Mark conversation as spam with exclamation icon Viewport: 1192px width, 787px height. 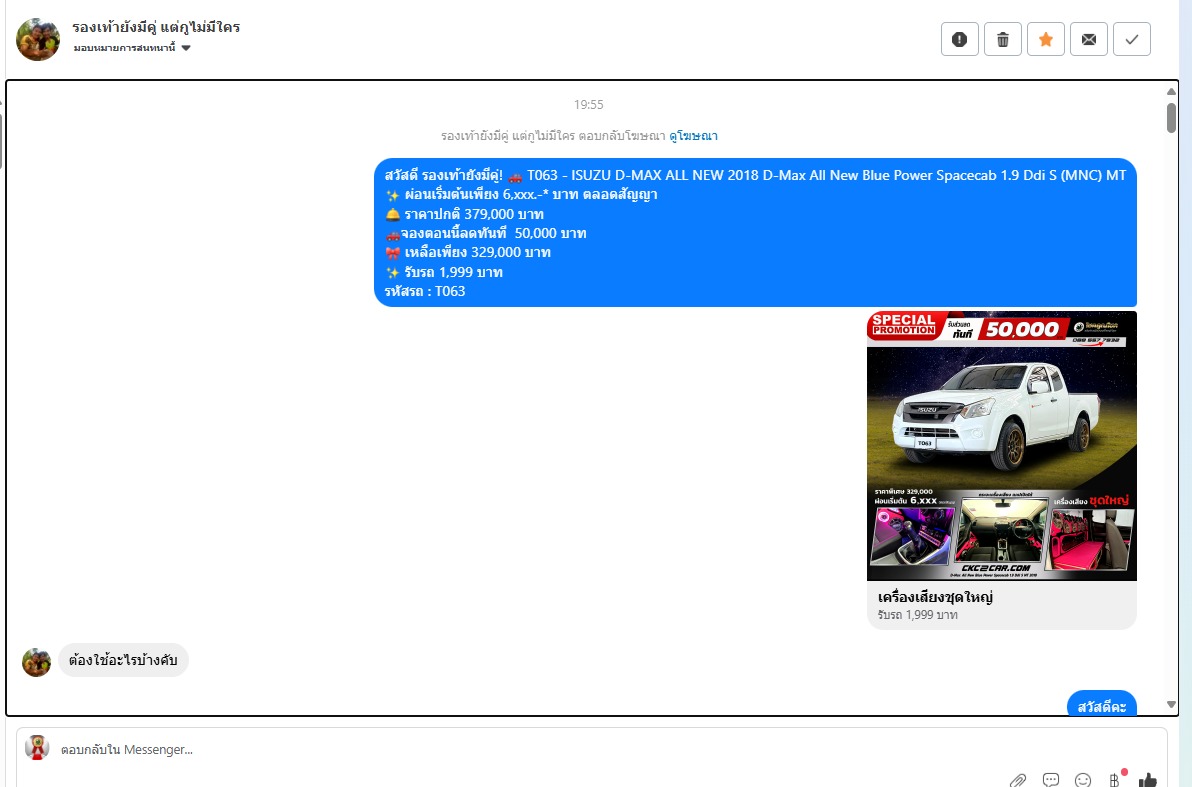click(x=959, y=40)
